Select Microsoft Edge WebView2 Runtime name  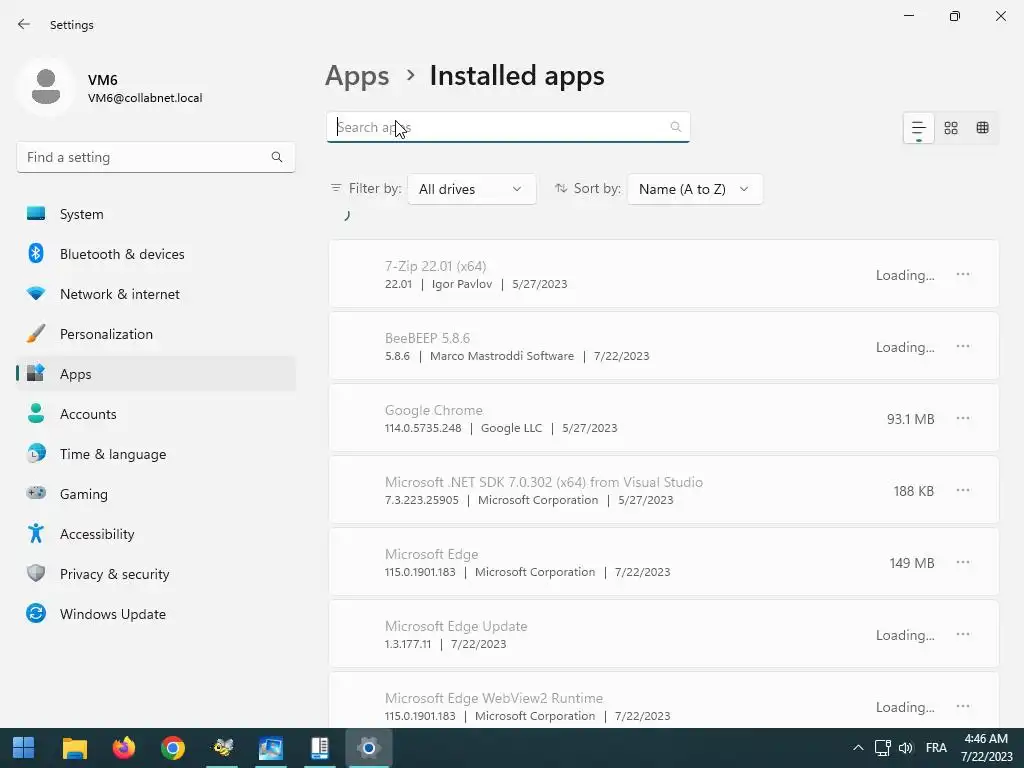click(x=494, y=698)
